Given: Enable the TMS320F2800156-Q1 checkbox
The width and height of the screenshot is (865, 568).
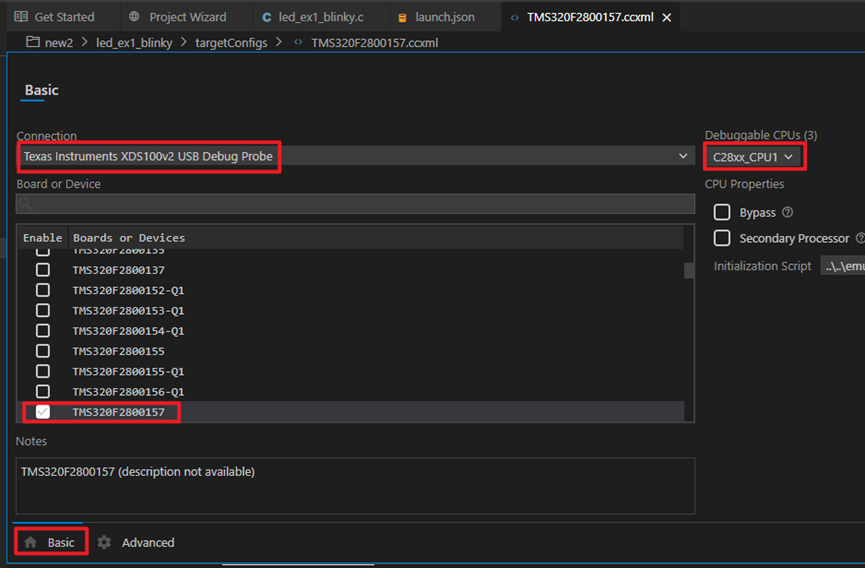Looking at the screenshot, I should [x=42, y=392].
